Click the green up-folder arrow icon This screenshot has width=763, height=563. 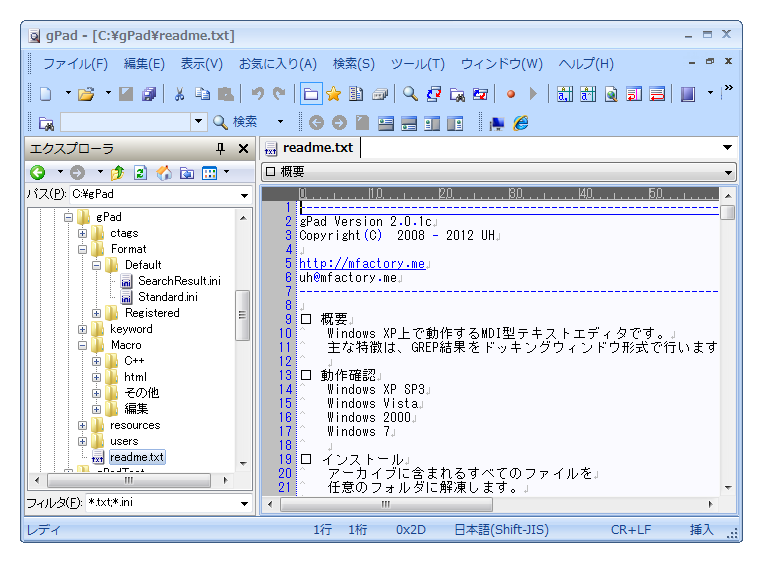click(x=119, y=173)
